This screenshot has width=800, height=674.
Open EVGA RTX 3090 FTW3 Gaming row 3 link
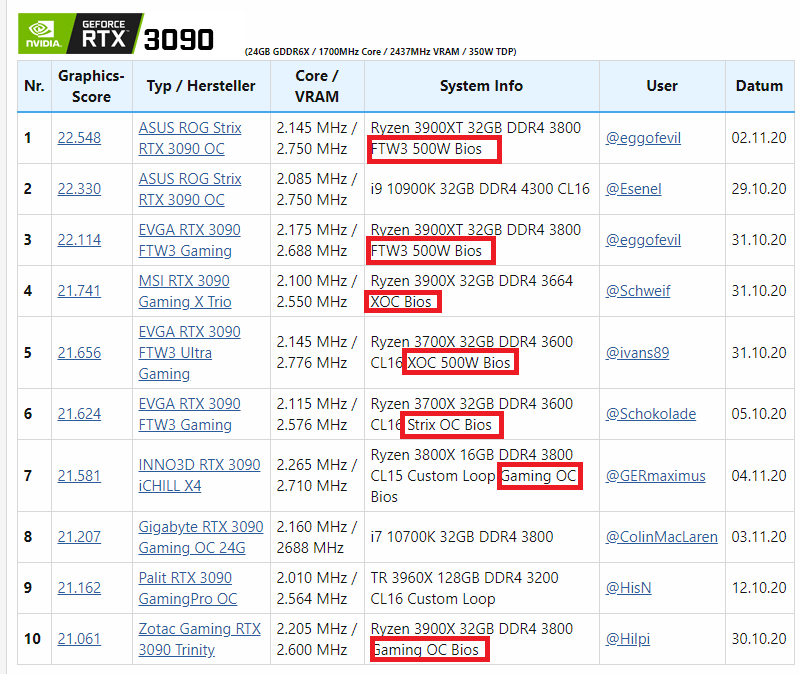click(x=189, y=240)
